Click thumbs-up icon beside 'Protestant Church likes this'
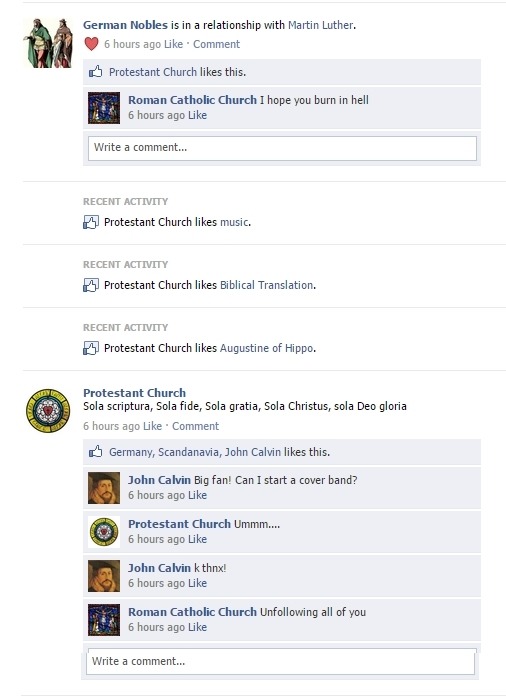 [x=95, y=72]
